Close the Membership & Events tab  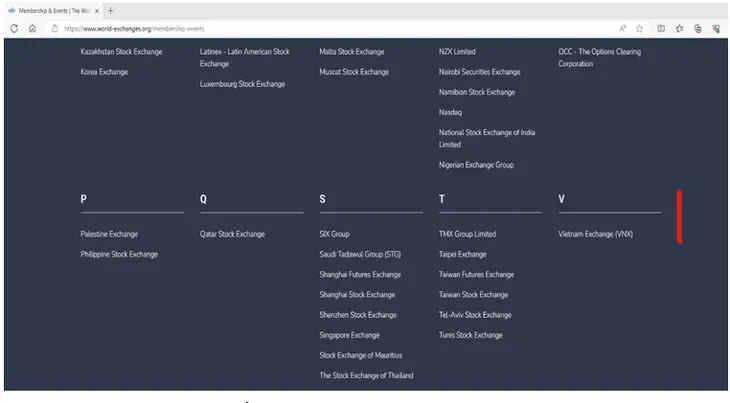pos(97,11)
